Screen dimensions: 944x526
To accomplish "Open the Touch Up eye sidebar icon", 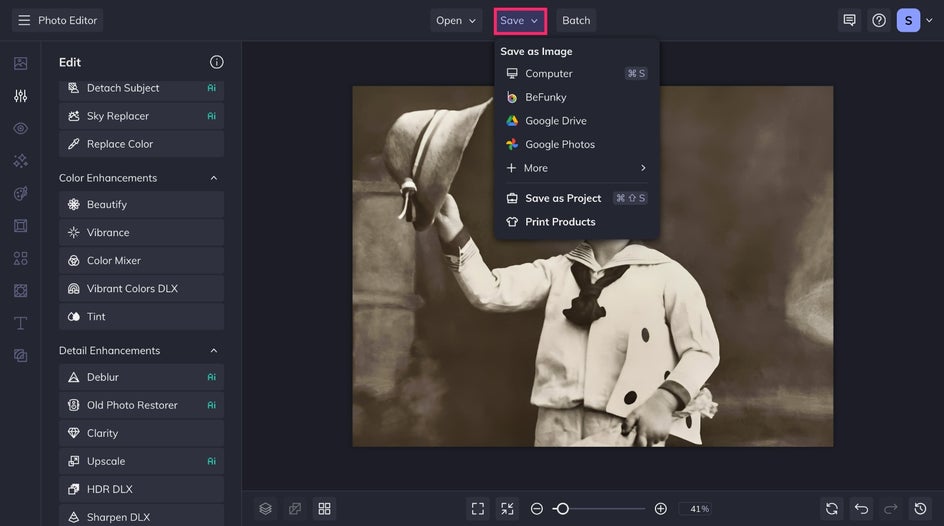I will tap(20, 128).
